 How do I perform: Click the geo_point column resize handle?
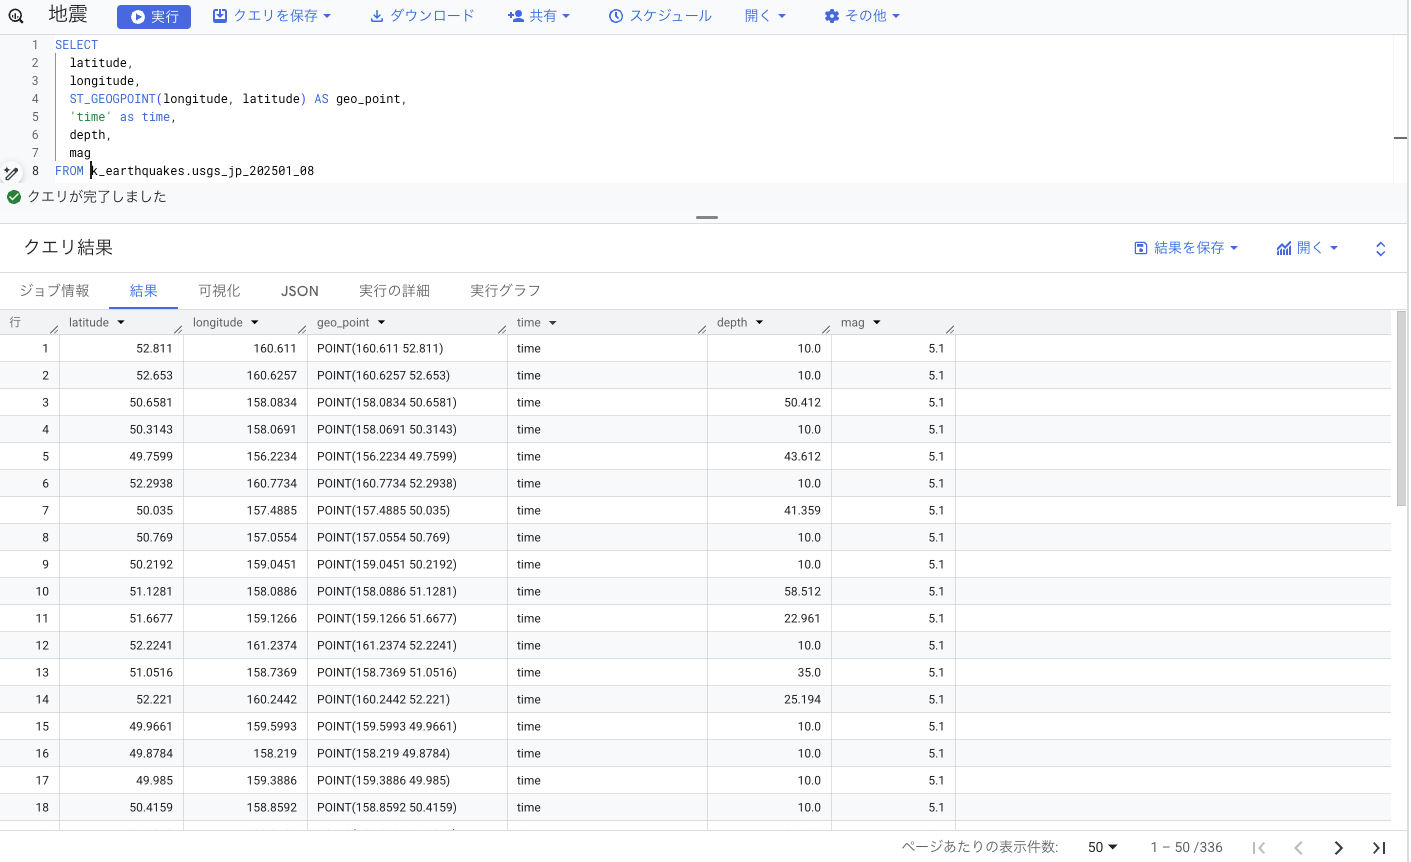[502, 329]
